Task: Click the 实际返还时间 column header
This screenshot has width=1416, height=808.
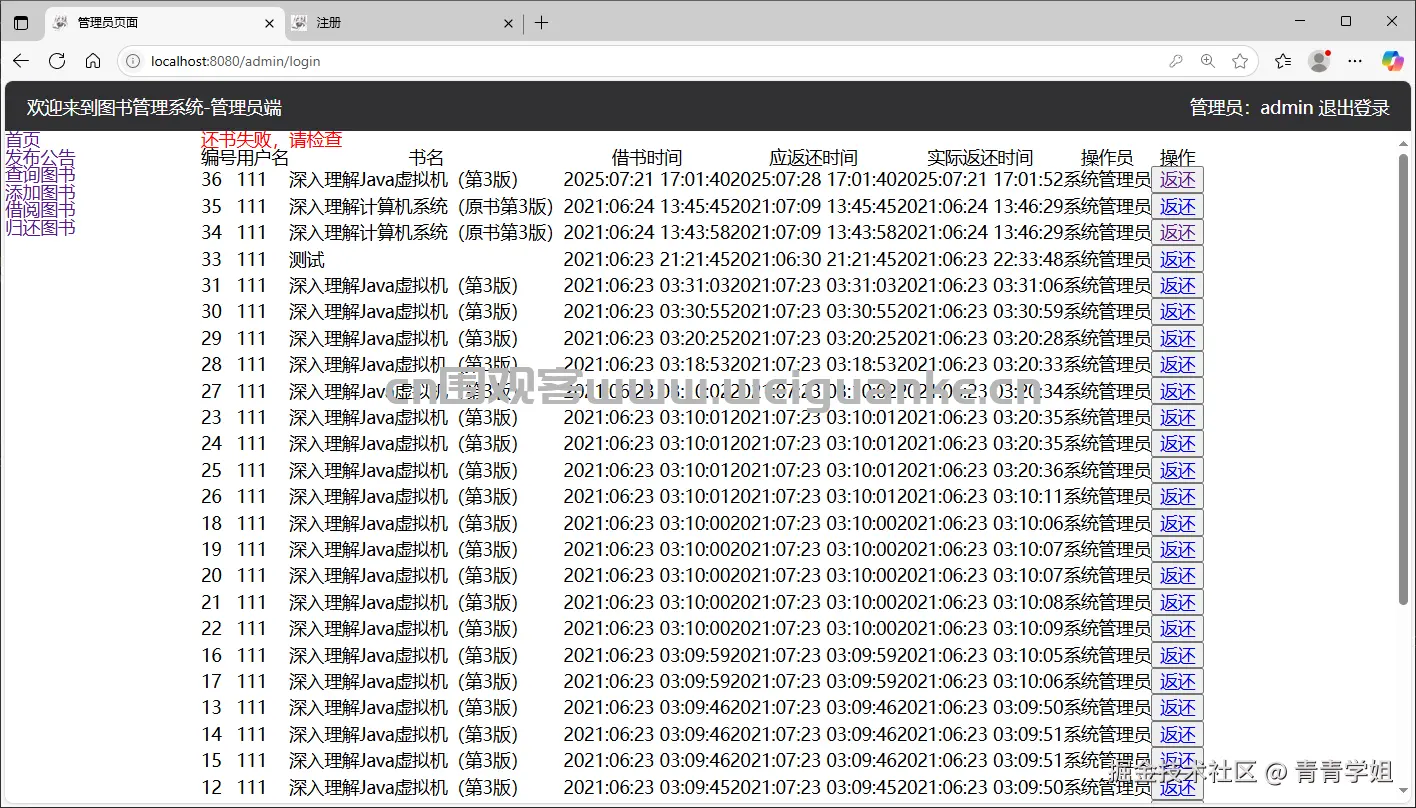Action: pos(980,158)
